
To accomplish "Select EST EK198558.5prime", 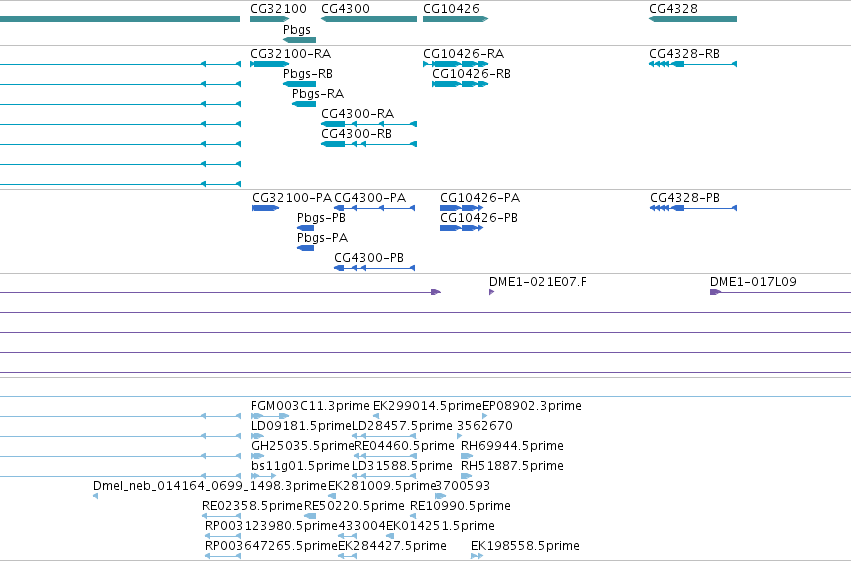I will point(525,546).
